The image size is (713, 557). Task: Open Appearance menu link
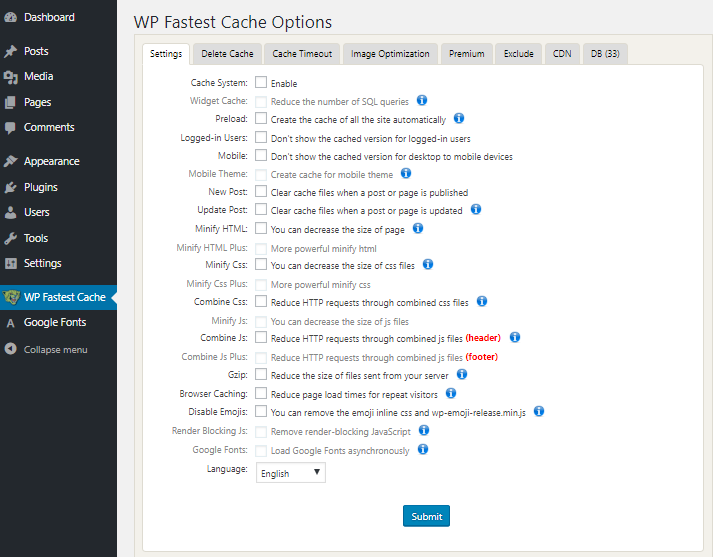52,161
